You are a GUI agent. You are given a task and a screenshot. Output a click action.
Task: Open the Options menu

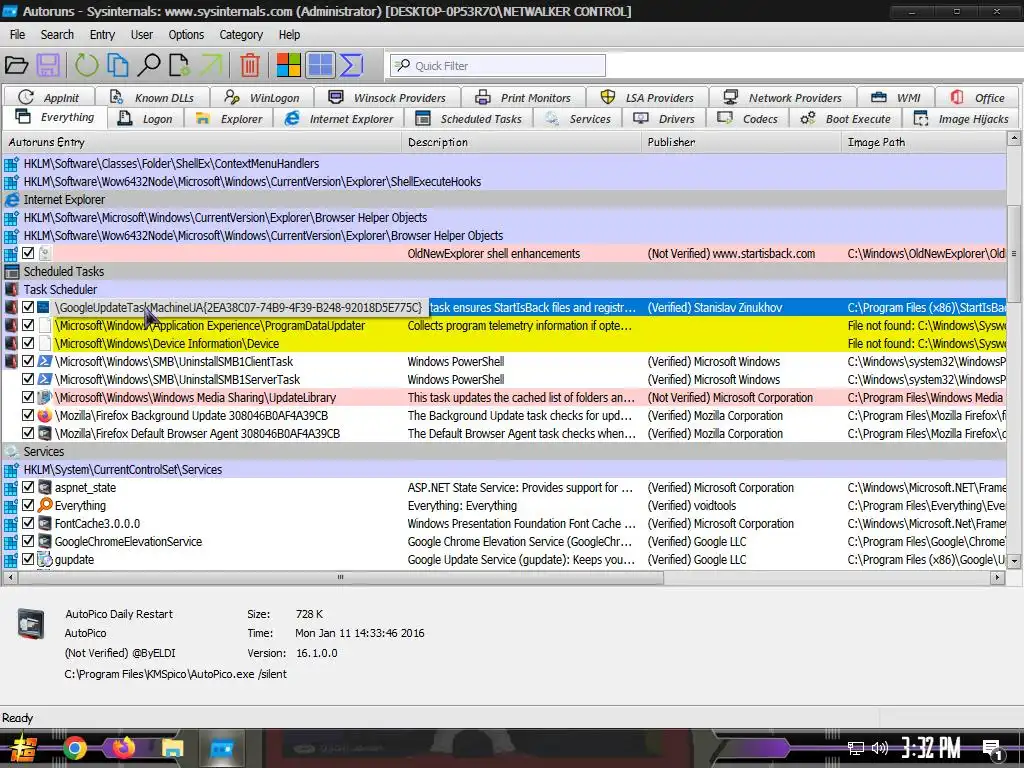[x=186, y=35]
